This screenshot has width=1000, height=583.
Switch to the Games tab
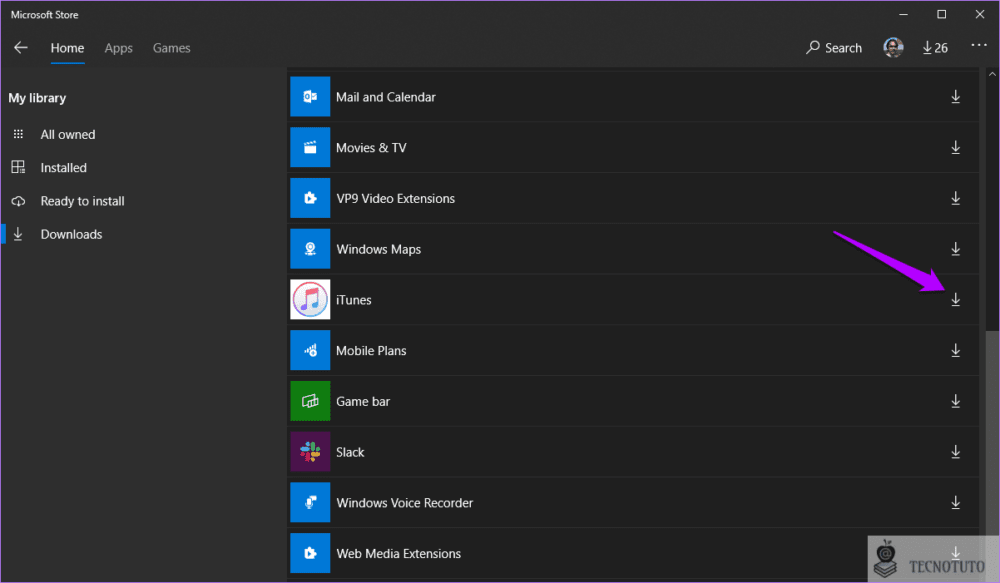[x=172, y=48]
